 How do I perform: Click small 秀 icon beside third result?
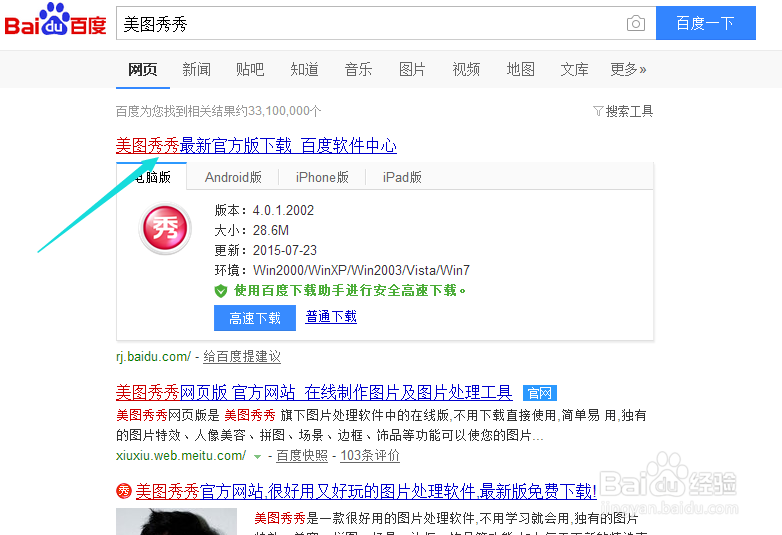point(123,491)
